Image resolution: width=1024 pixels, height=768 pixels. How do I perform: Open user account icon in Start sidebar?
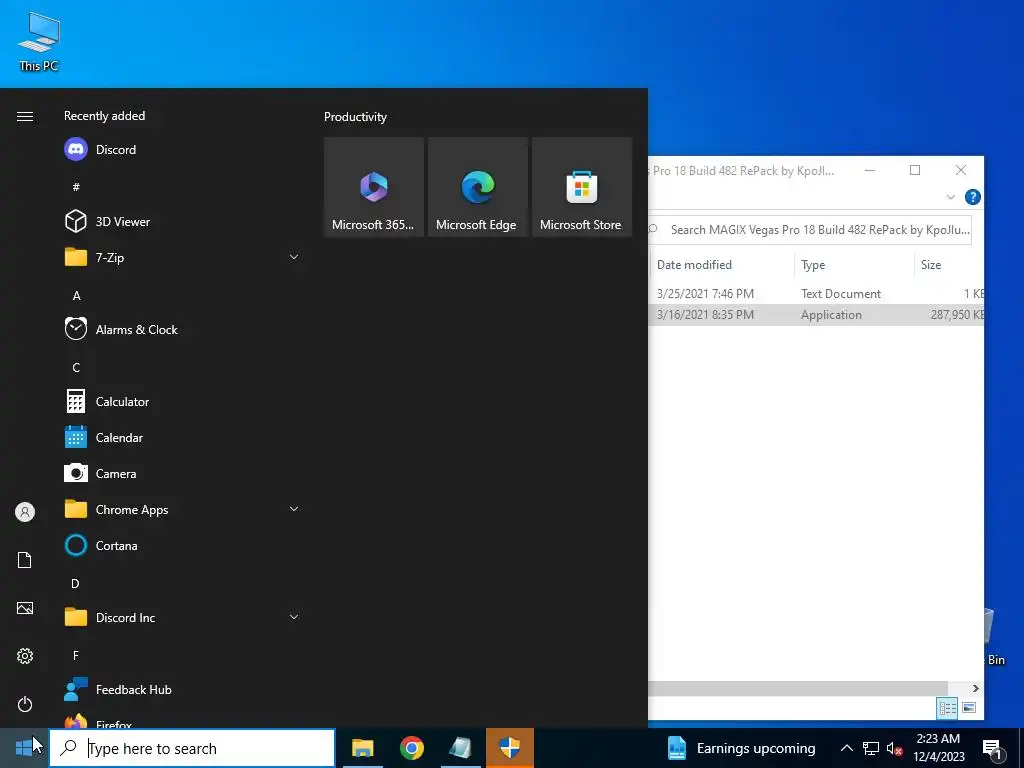pos(25,512)
